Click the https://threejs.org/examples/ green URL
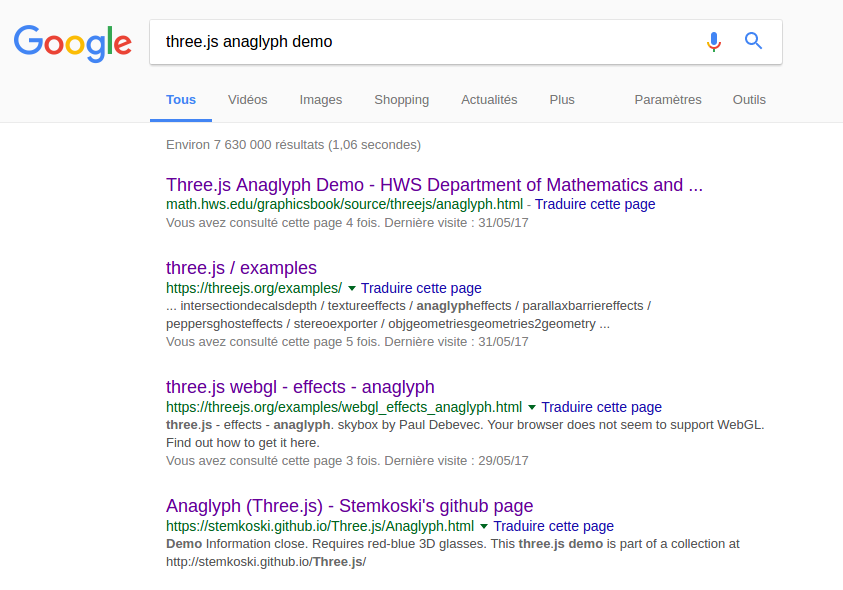The image size is (843, 590). [254, 288]
